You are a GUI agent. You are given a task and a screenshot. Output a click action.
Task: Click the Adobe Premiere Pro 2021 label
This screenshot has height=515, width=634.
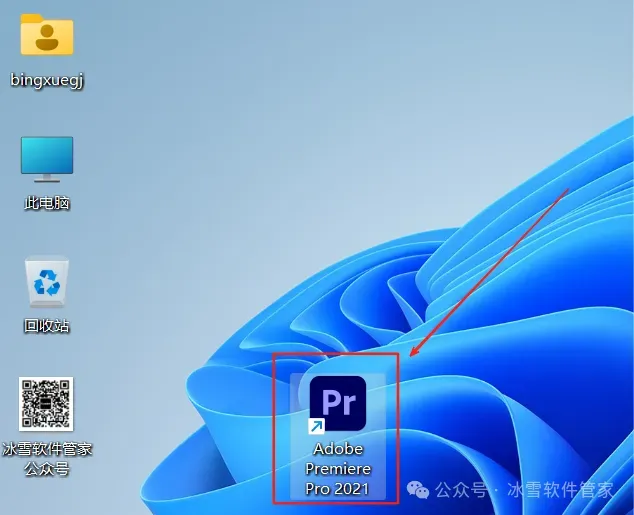click(x=338, y=469)
